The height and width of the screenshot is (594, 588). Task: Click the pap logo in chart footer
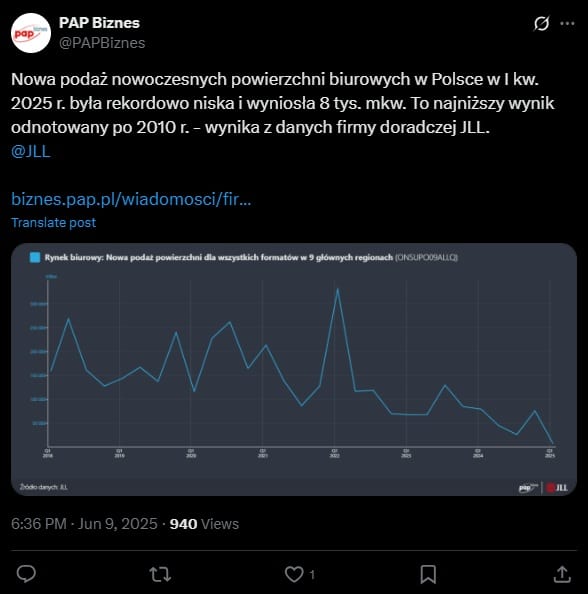coord(528,488)
